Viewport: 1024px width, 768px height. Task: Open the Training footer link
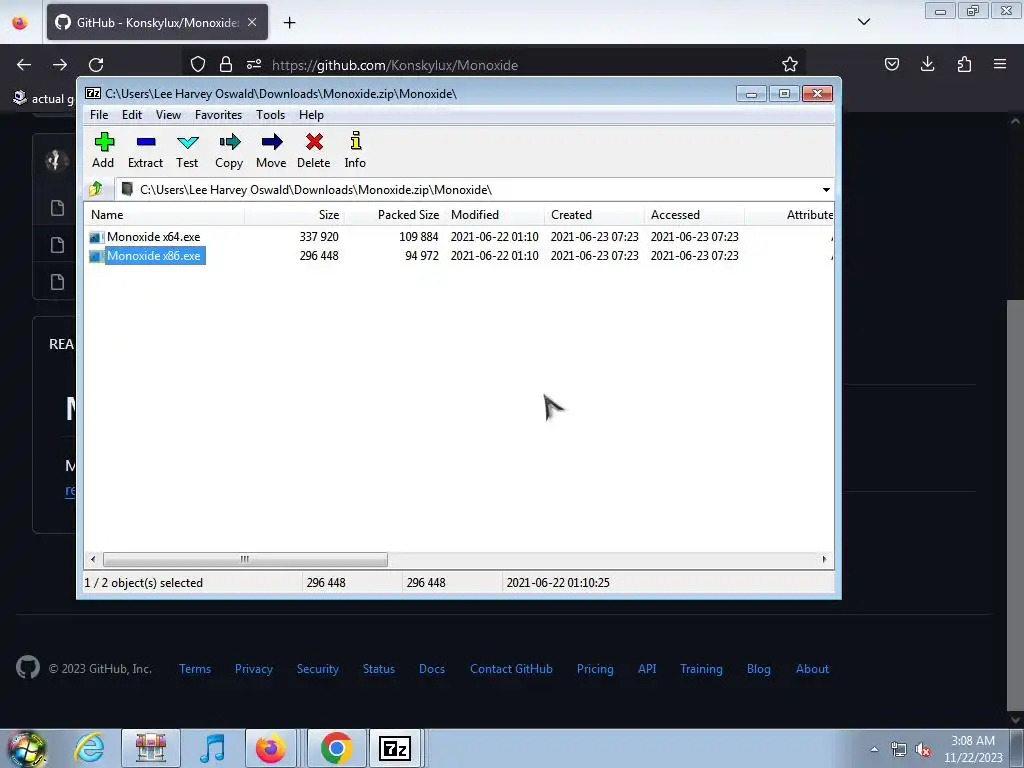(701, 669)
